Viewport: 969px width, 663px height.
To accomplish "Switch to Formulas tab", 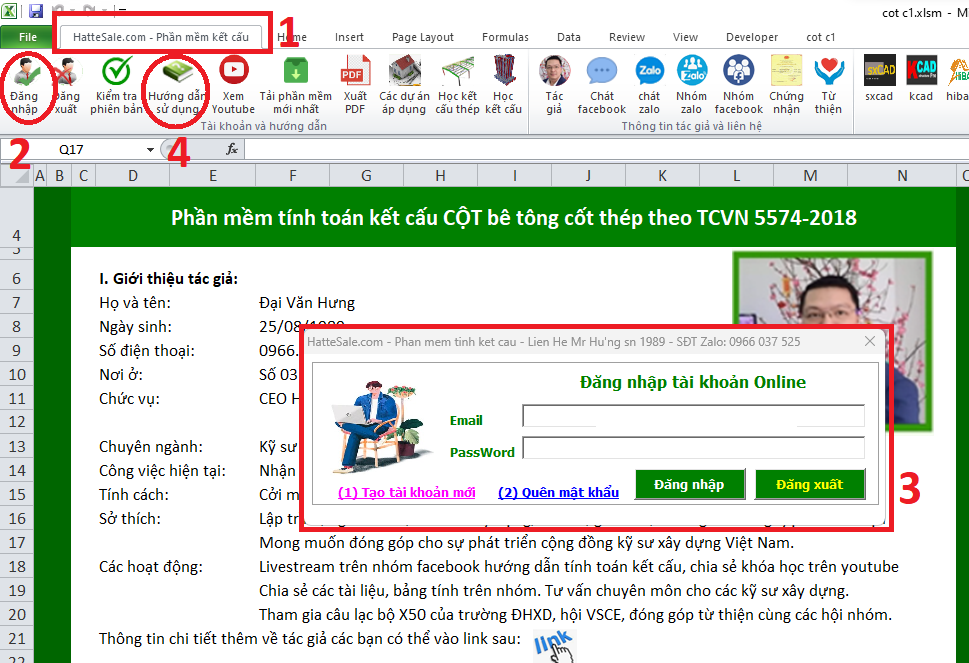I will 506,37.
